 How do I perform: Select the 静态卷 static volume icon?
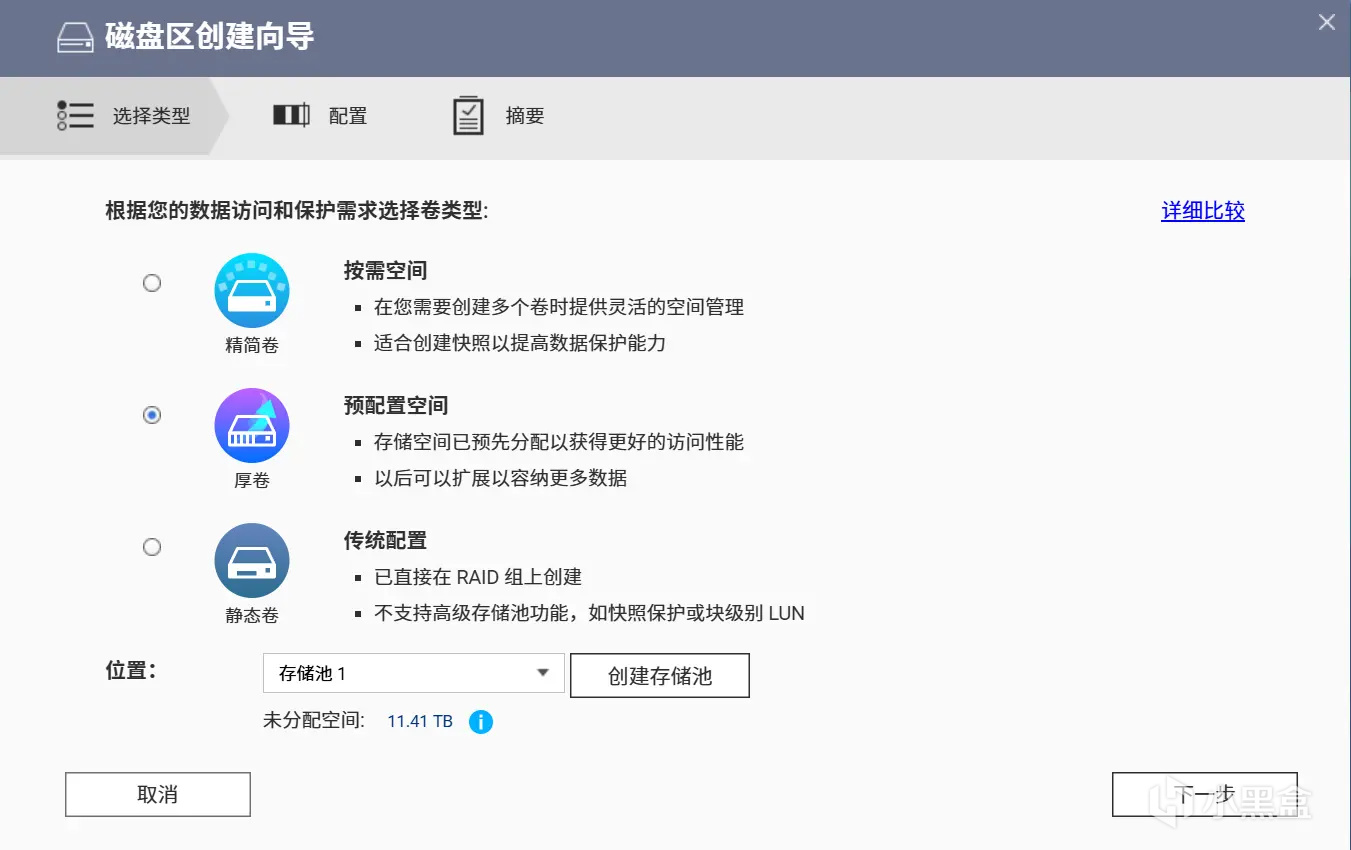pyautogui.click(x=252, y=561)
